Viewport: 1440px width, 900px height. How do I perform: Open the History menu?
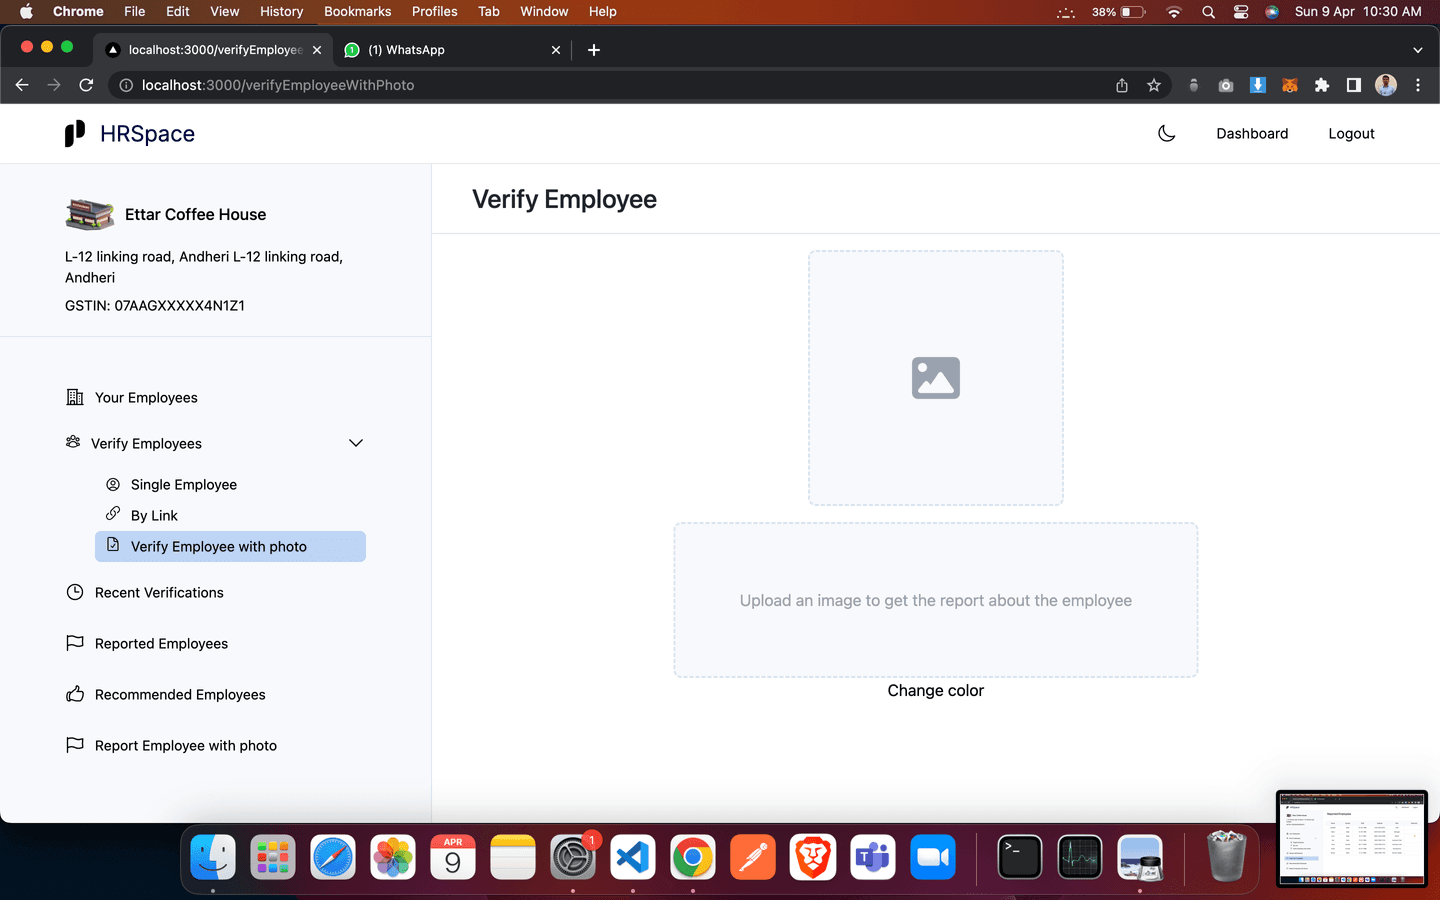pyautogui.click(x=281, y=11)
